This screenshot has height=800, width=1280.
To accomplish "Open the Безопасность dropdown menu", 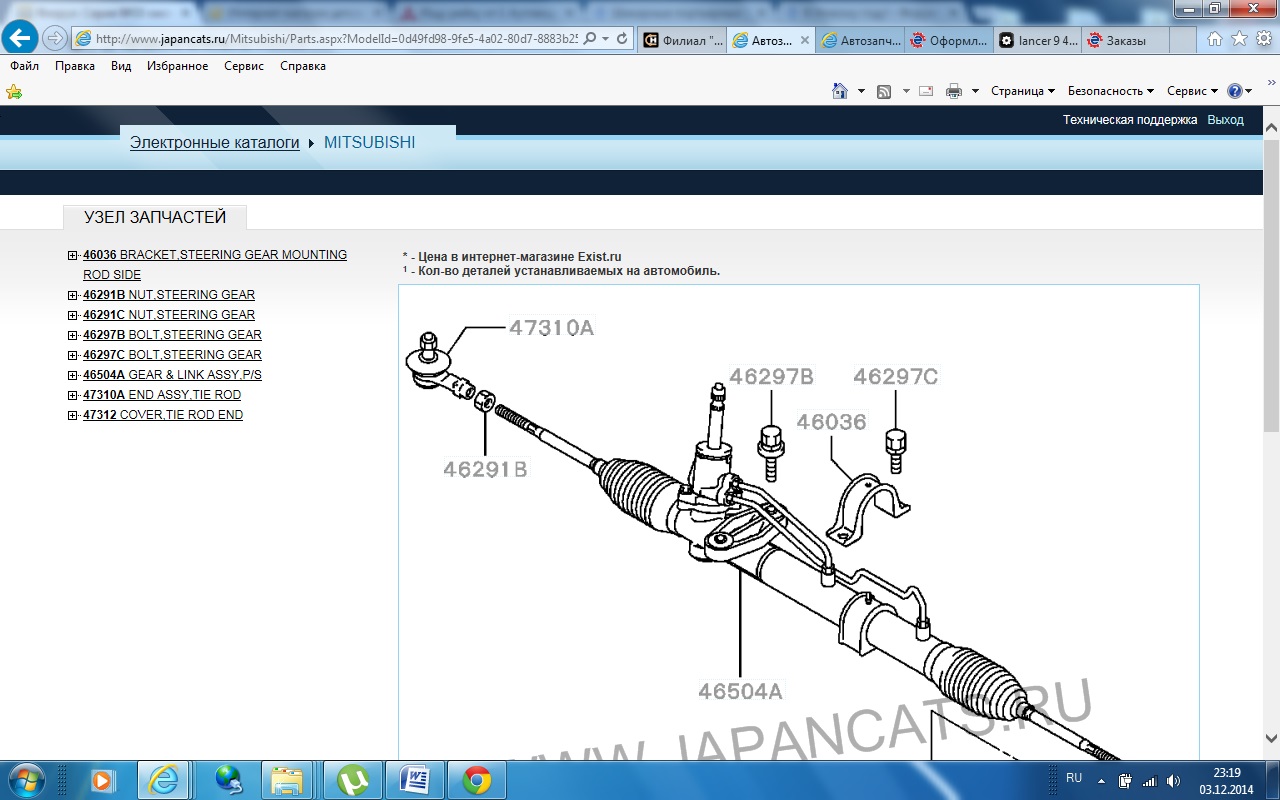I will [x=1110, y=91].
